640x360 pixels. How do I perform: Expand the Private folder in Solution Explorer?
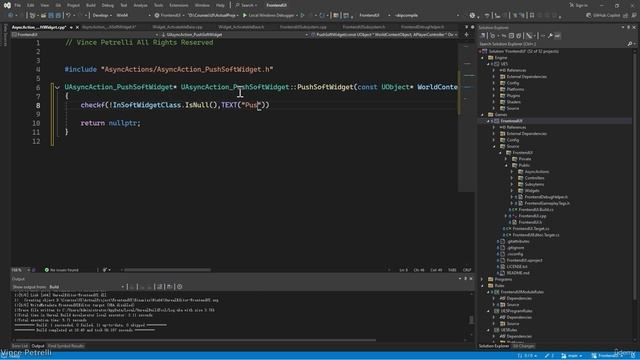(x=506, y=159)
